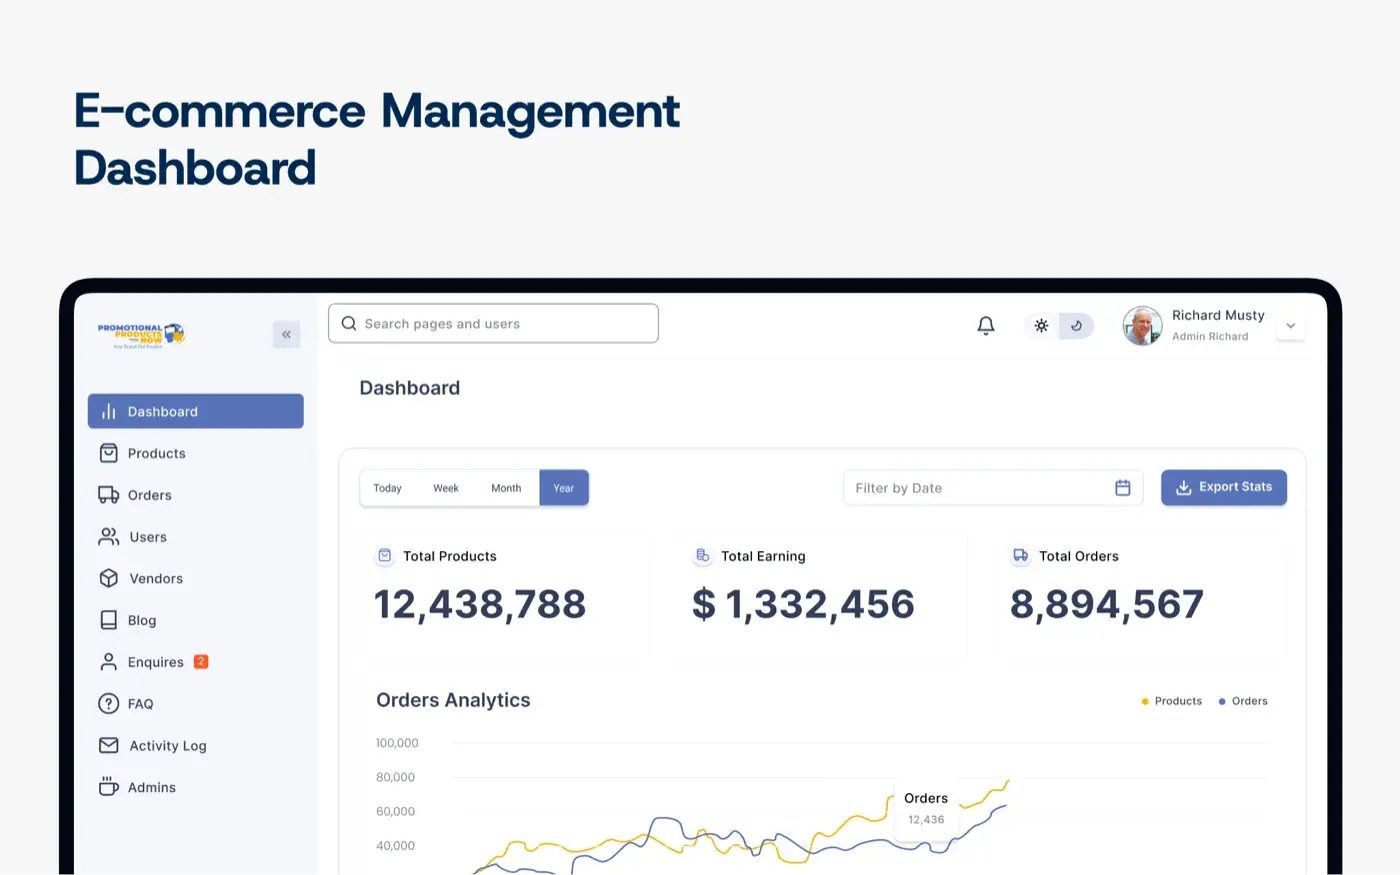Click the Total Orders truck icon
The width and height of the screenshot is (1400, 875).
1020,556
